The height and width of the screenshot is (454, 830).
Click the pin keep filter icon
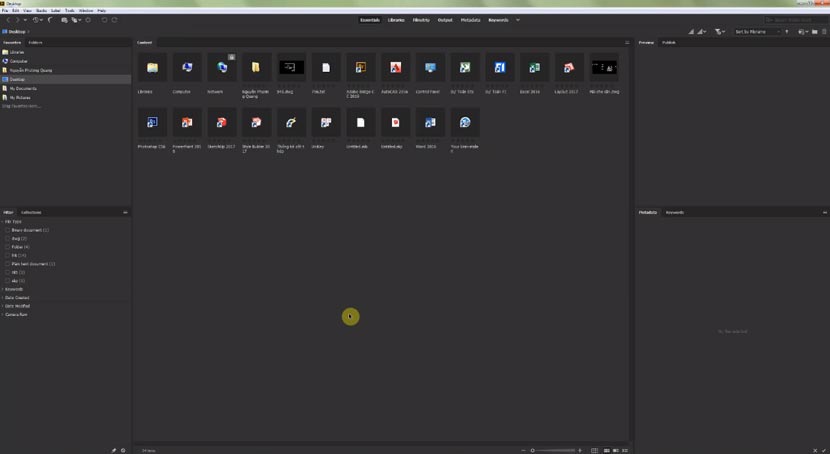pyautogui.click(x=113, y=450)
